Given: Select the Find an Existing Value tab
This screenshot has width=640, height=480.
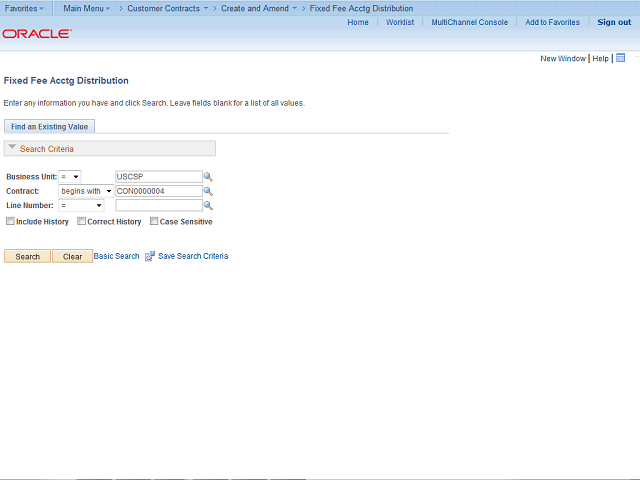Looking at the screenshot, I should (x=49, y=127).
